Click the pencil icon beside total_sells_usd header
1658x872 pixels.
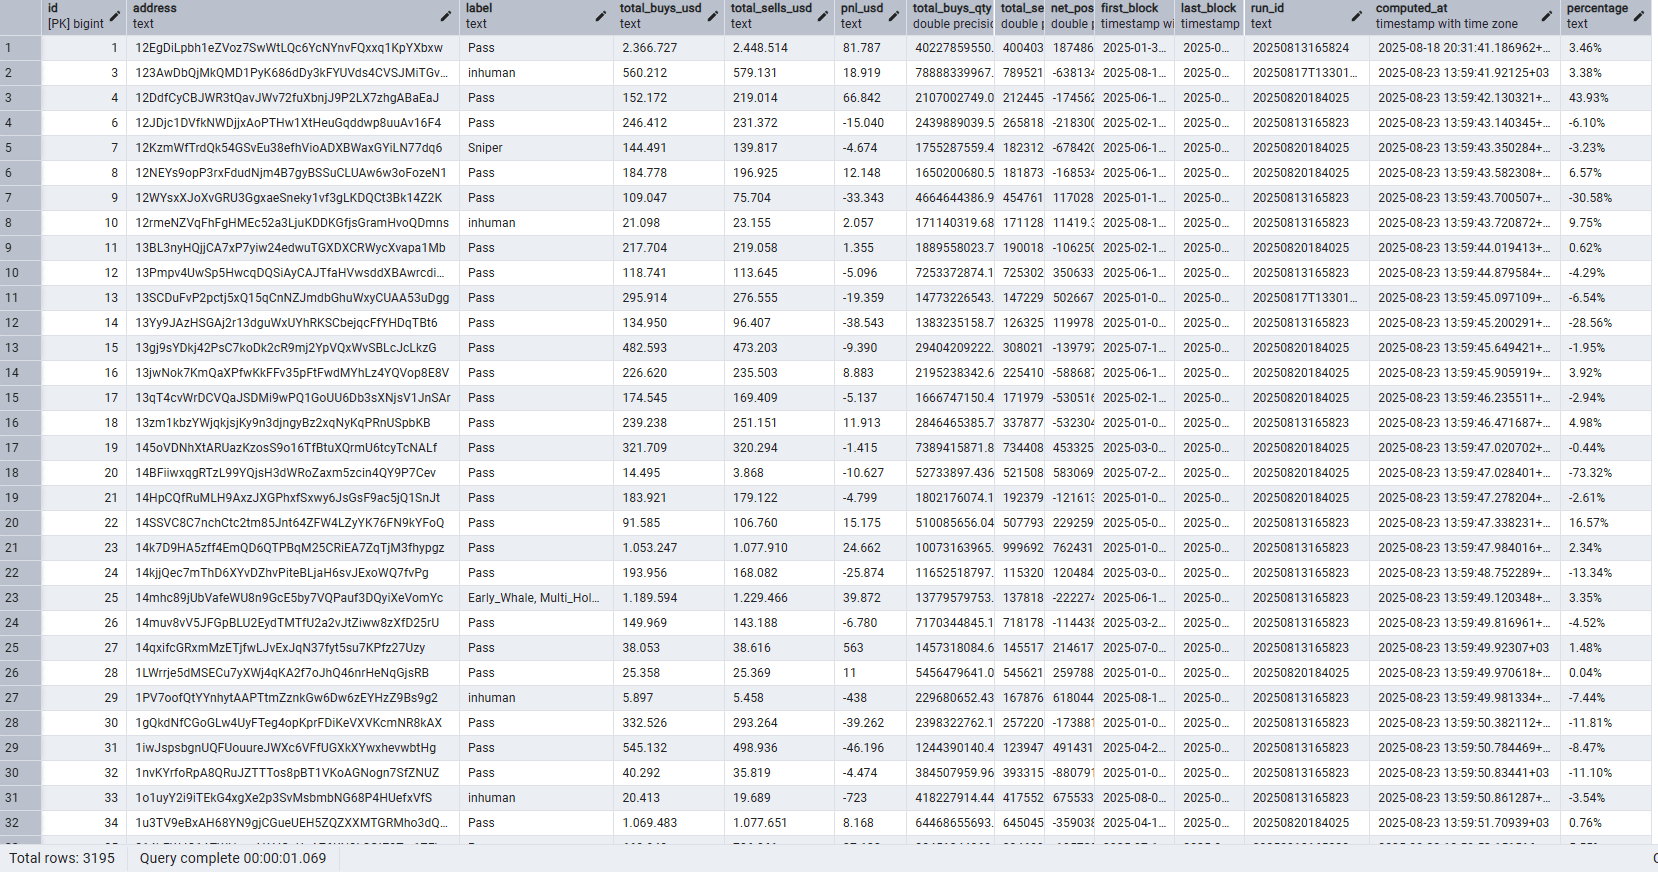[x=823, y=16]
